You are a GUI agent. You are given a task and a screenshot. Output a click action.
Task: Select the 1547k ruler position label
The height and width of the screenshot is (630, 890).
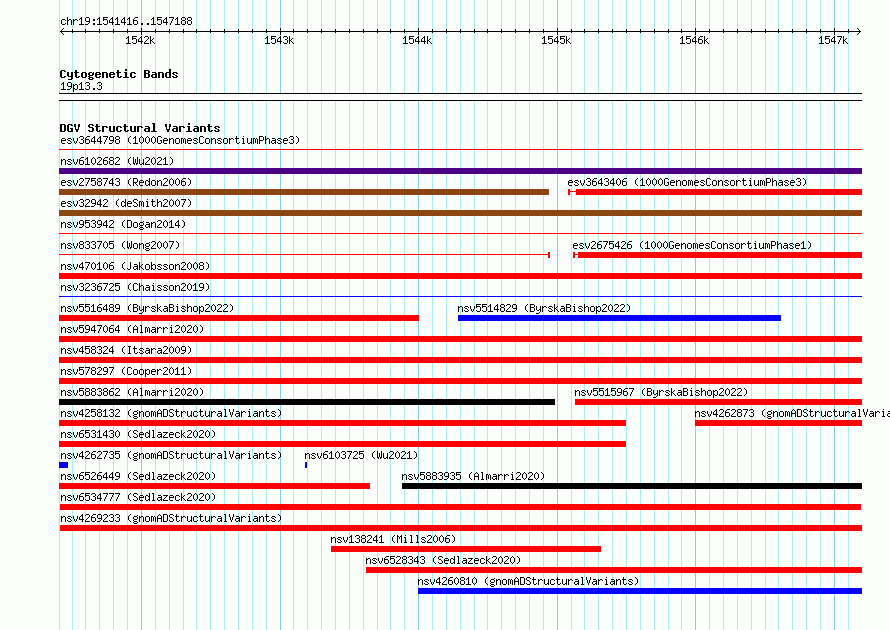(x=833, y=40)
